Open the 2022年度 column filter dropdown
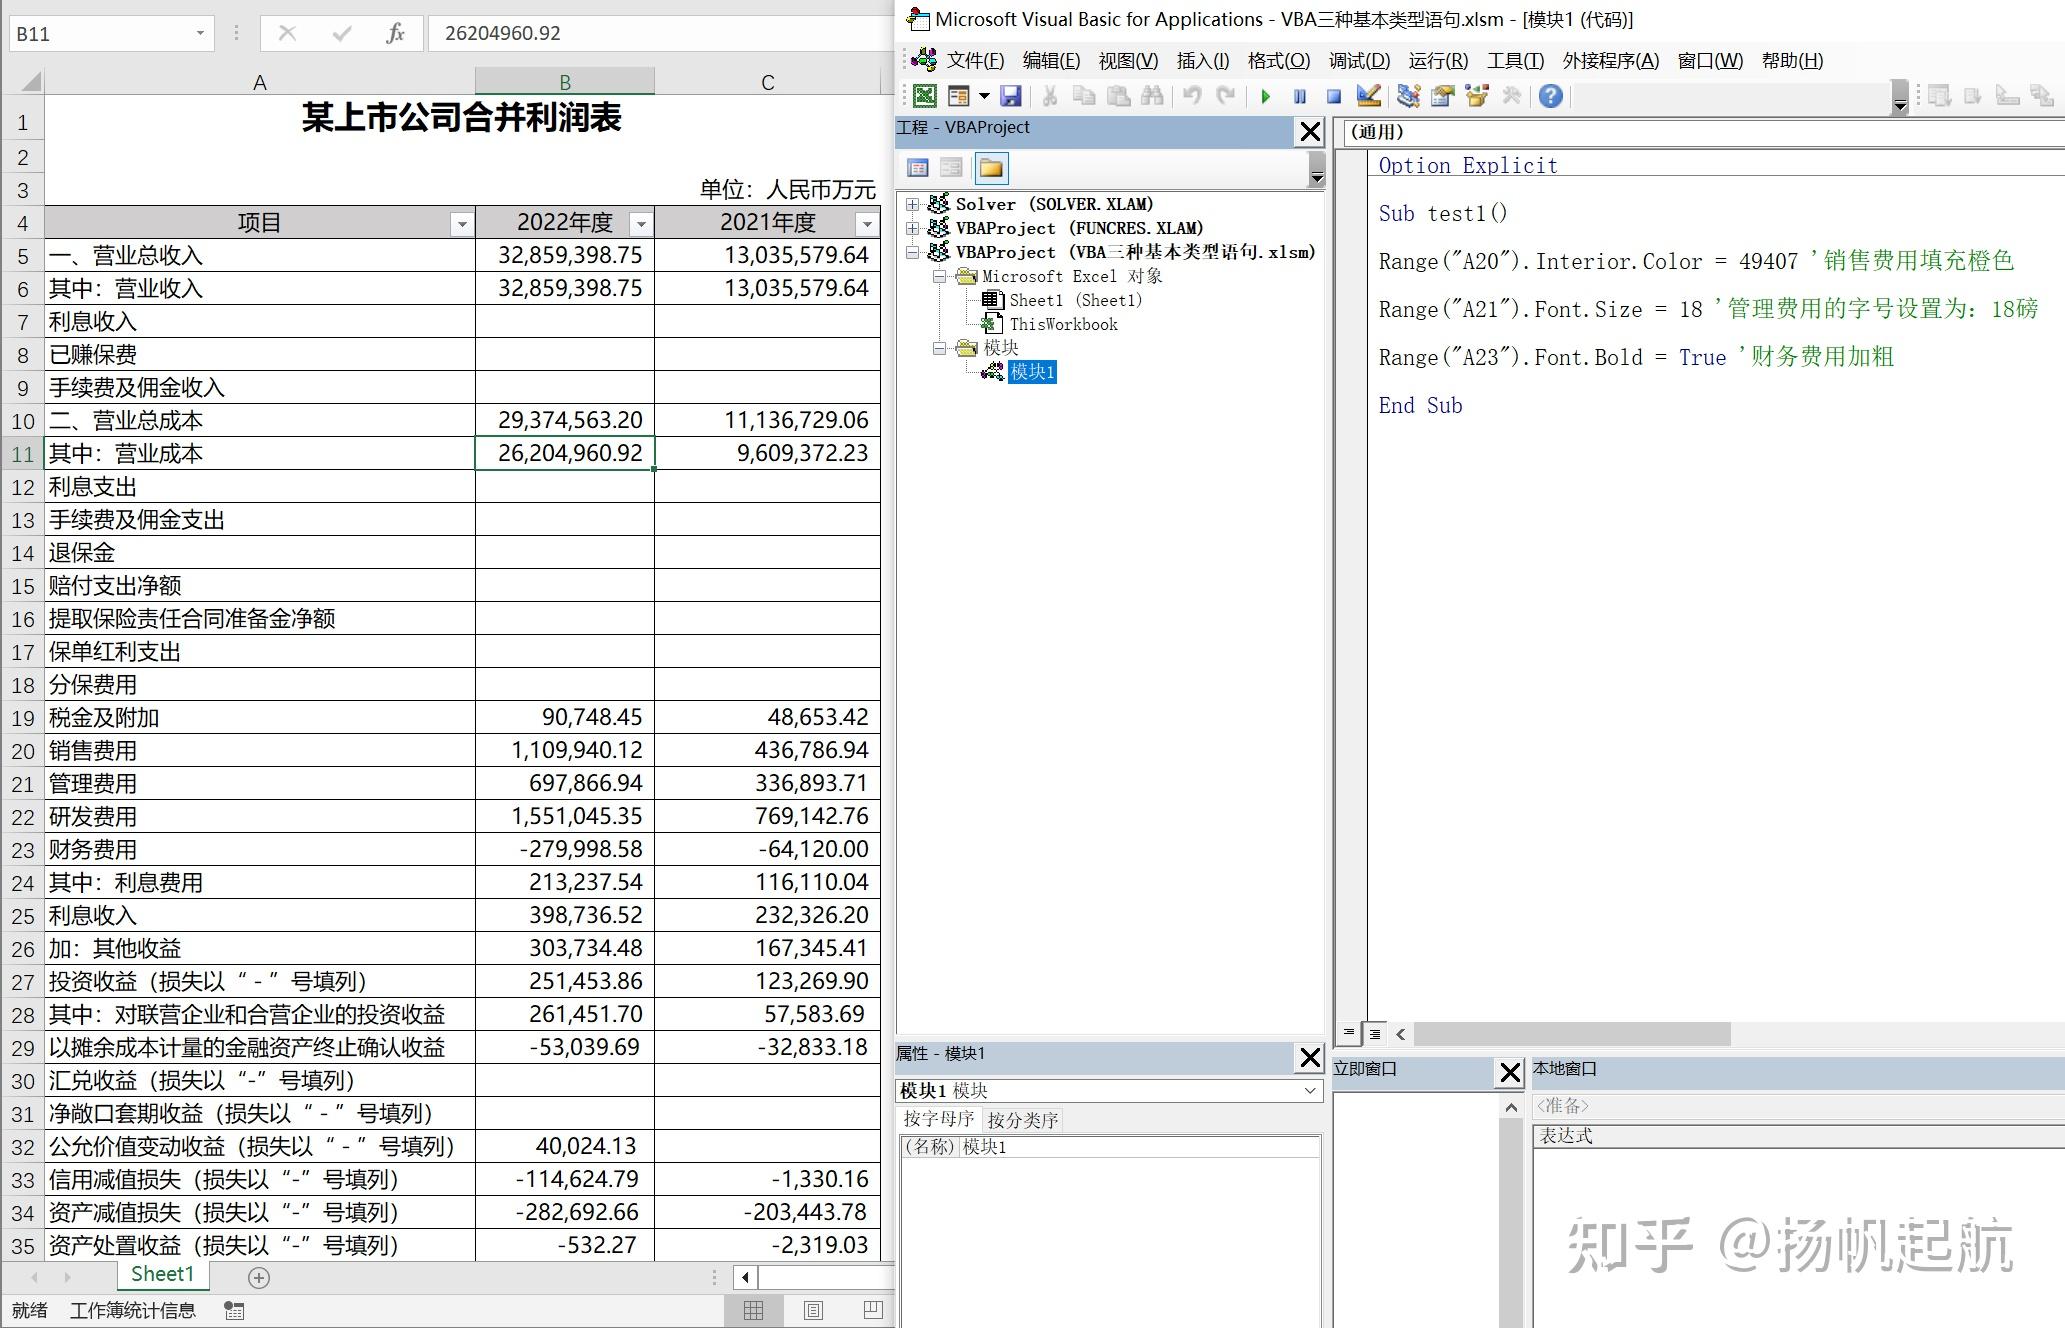 pyautogui.click(x=641, y=224)
